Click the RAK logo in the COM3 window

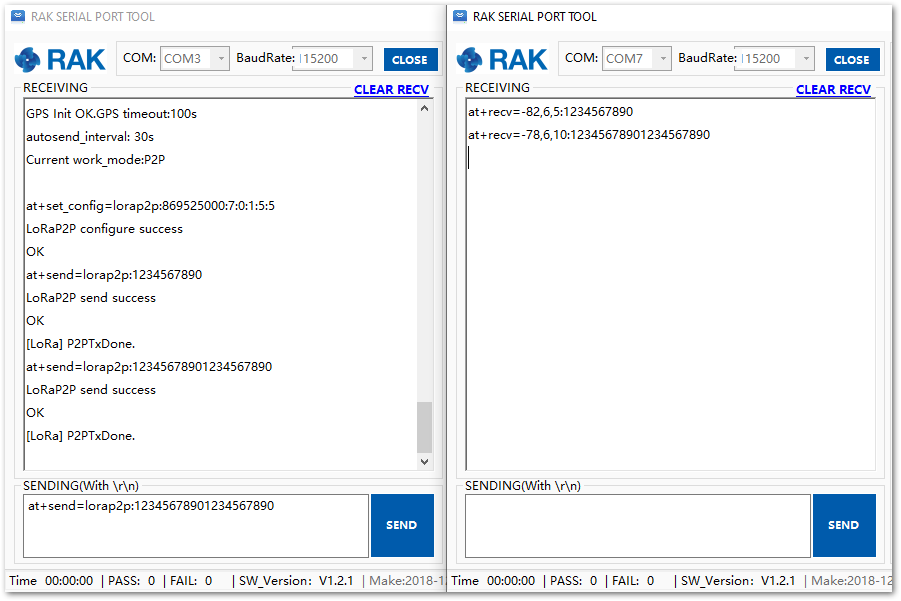pos(60,59)
